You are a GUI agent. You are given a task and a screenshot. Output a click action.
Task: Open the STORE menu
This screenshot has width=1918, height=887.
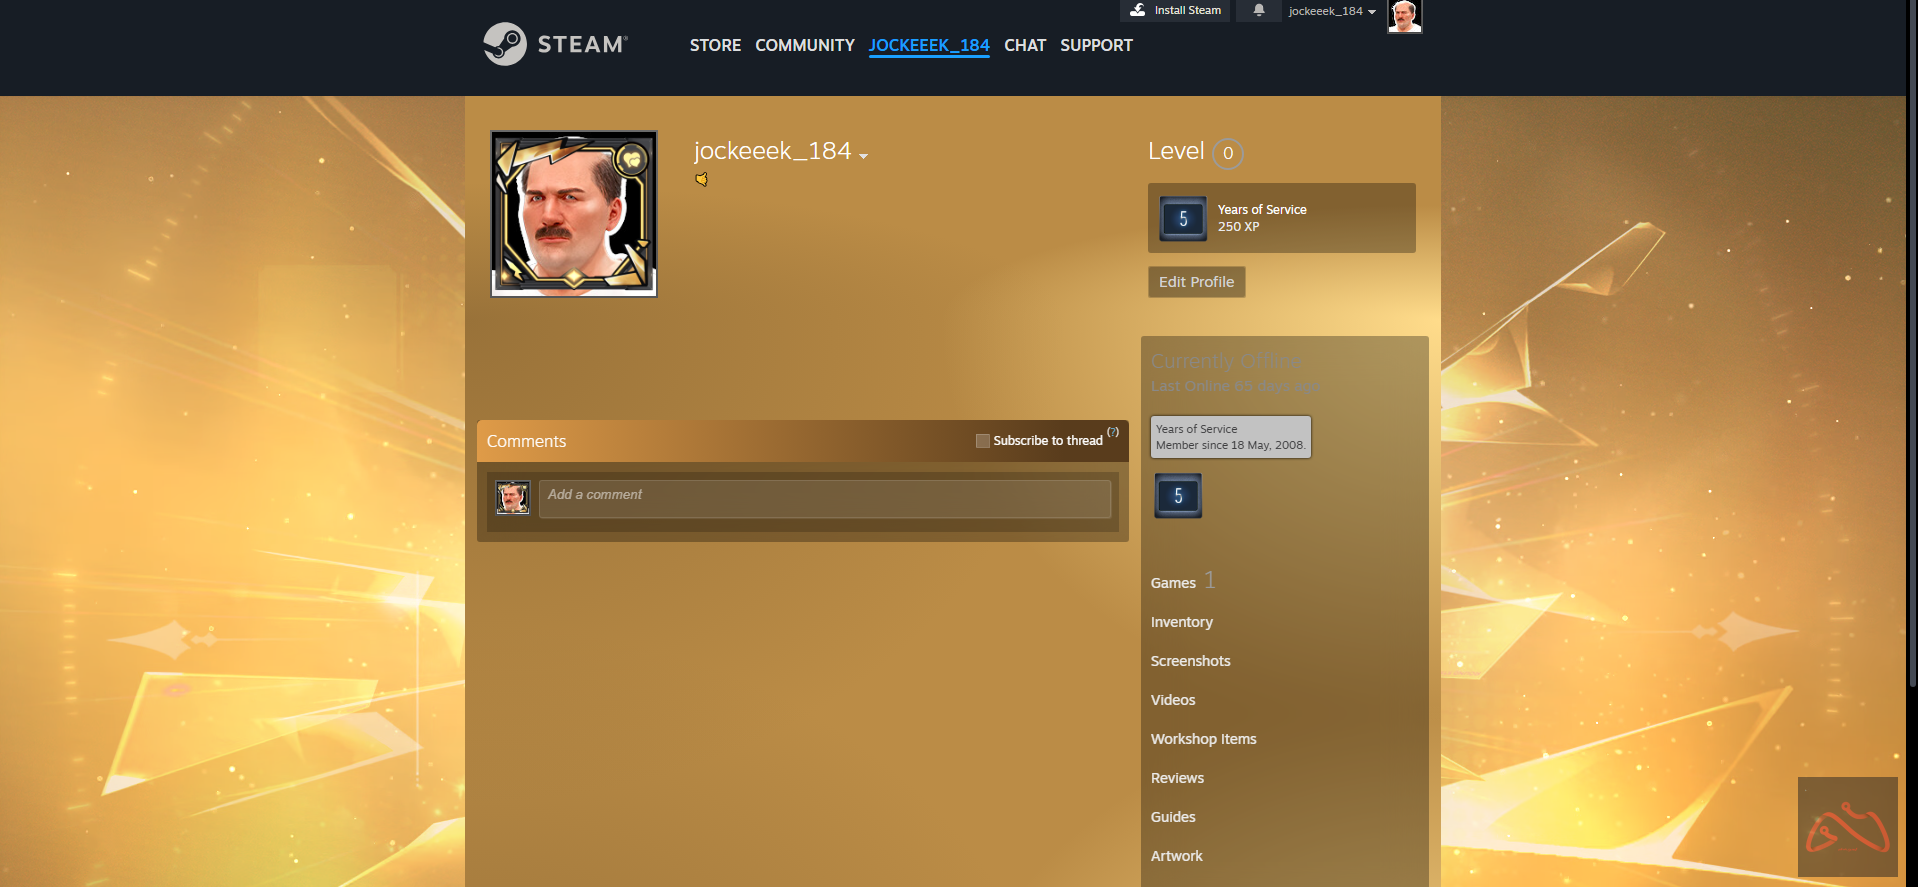click(715, 45)
